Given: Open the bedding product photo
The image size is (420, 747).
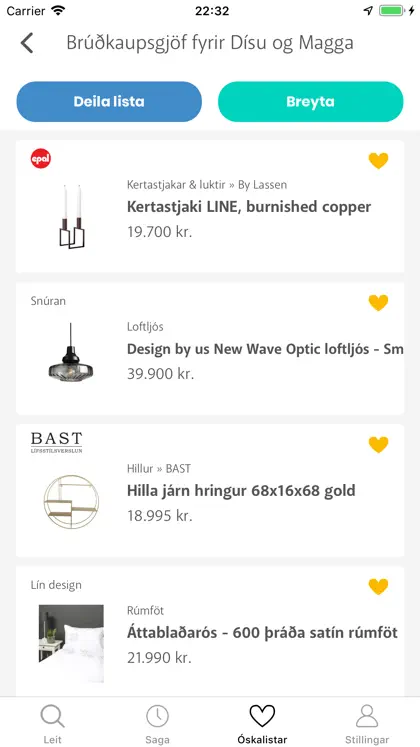Looking at the screenshot, I should 71,643.
